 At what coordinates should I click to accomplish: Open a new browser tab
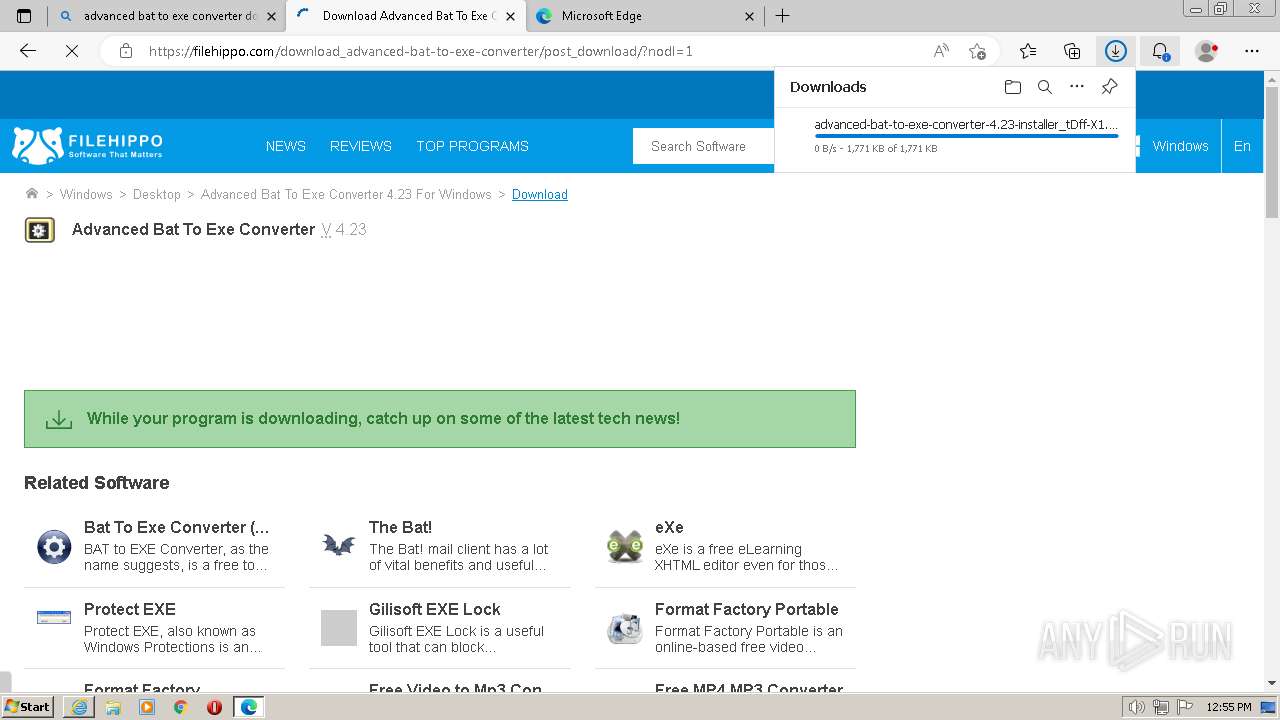[x=783, y=16]
